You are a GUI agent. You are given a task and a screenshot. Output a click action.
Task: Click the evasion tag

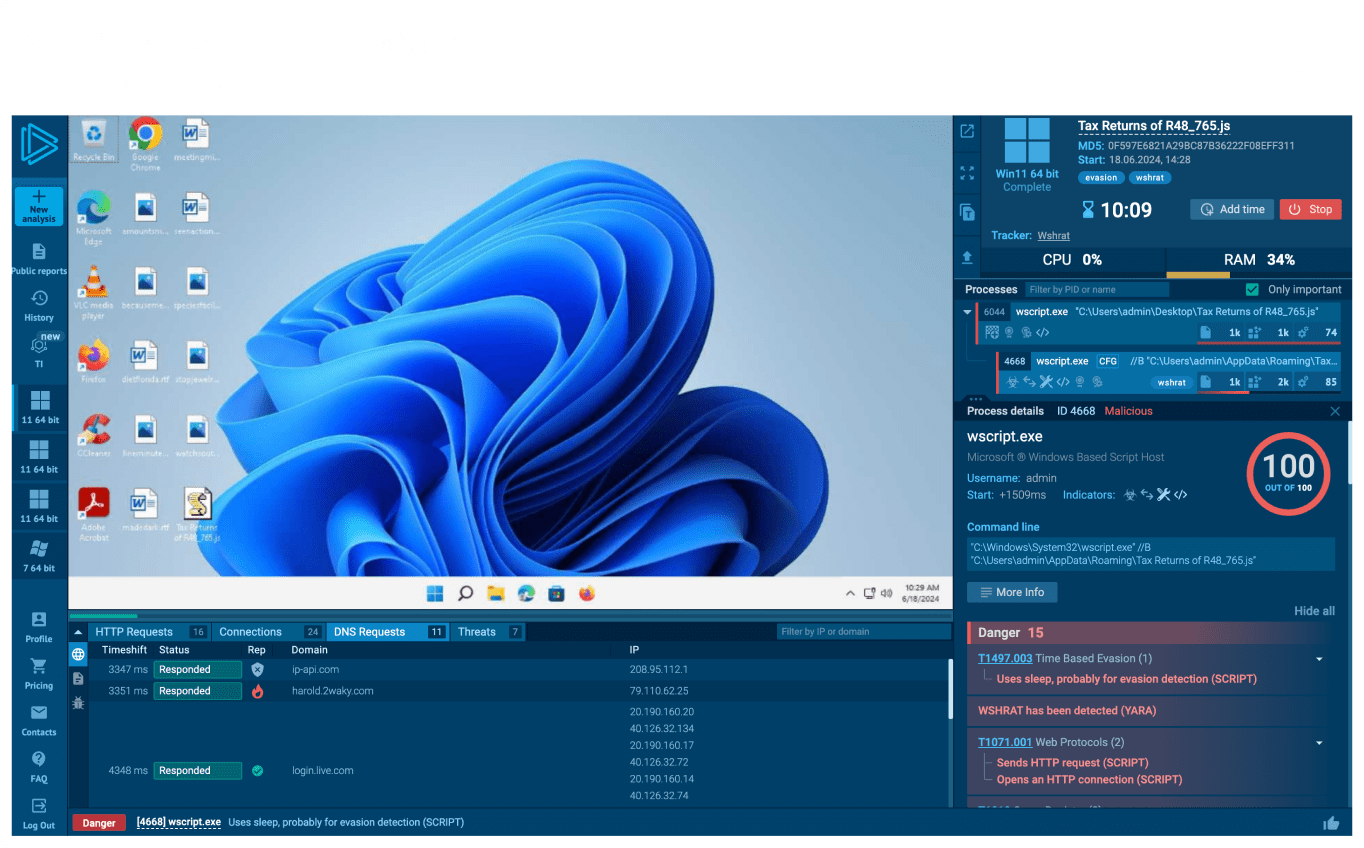(x=1101, y=178)
